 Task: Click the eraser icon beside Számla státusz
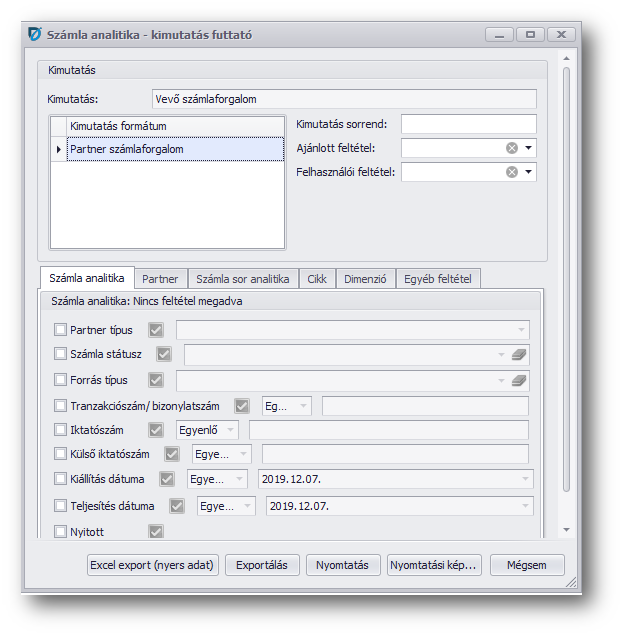point(518,354)
